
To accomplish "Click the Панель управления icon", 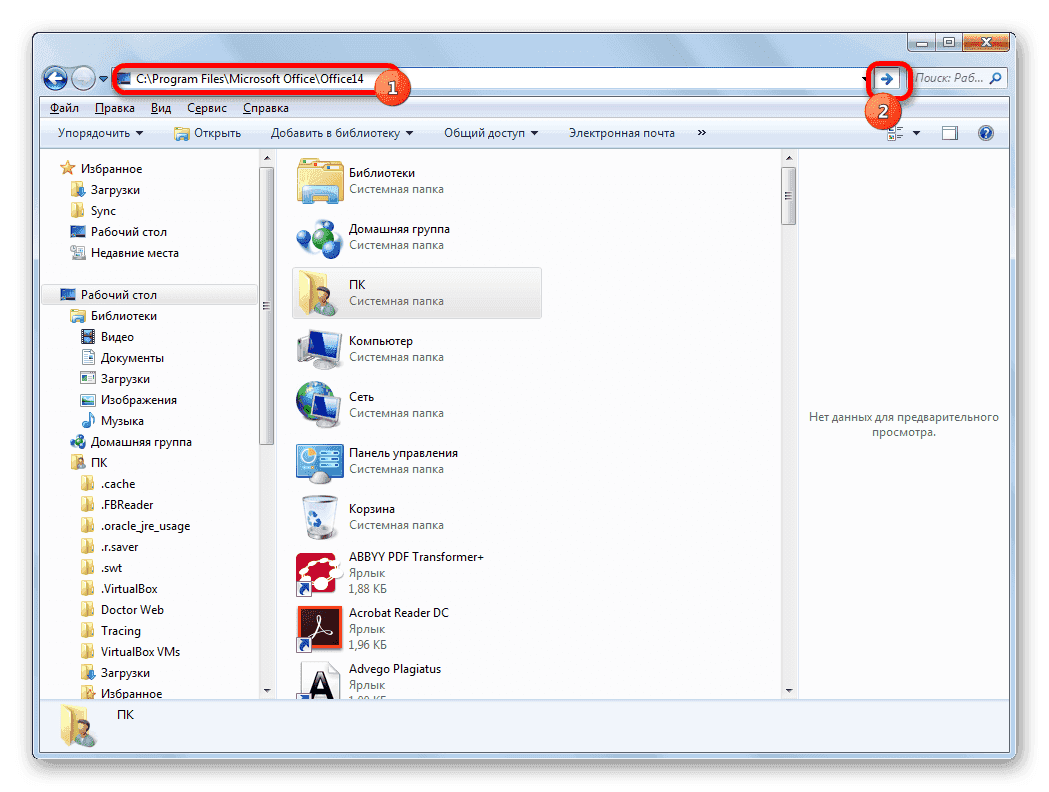I will click(x=320, y=462).
